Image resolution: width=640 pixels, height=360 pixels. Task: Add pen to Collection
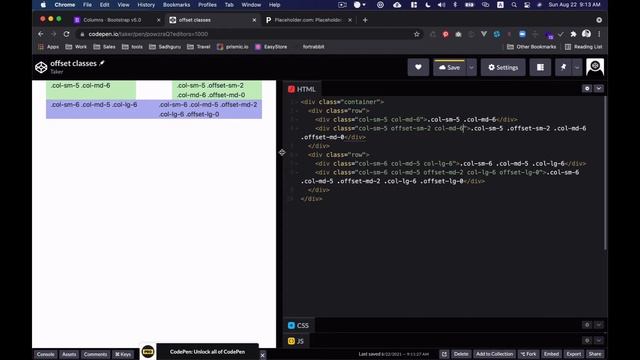pyautogui.click(x=494, y=354)
